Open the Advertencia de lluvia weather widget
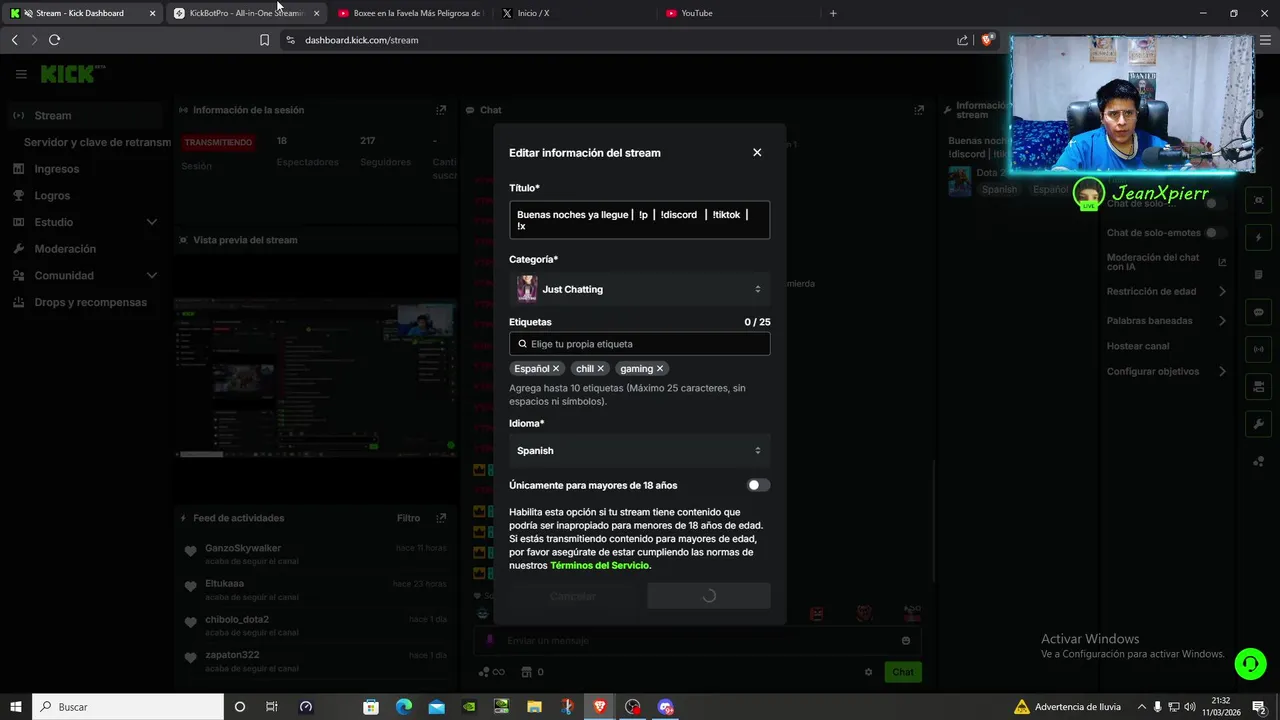The image size is (1280, 720). [x=1067, y=707]
